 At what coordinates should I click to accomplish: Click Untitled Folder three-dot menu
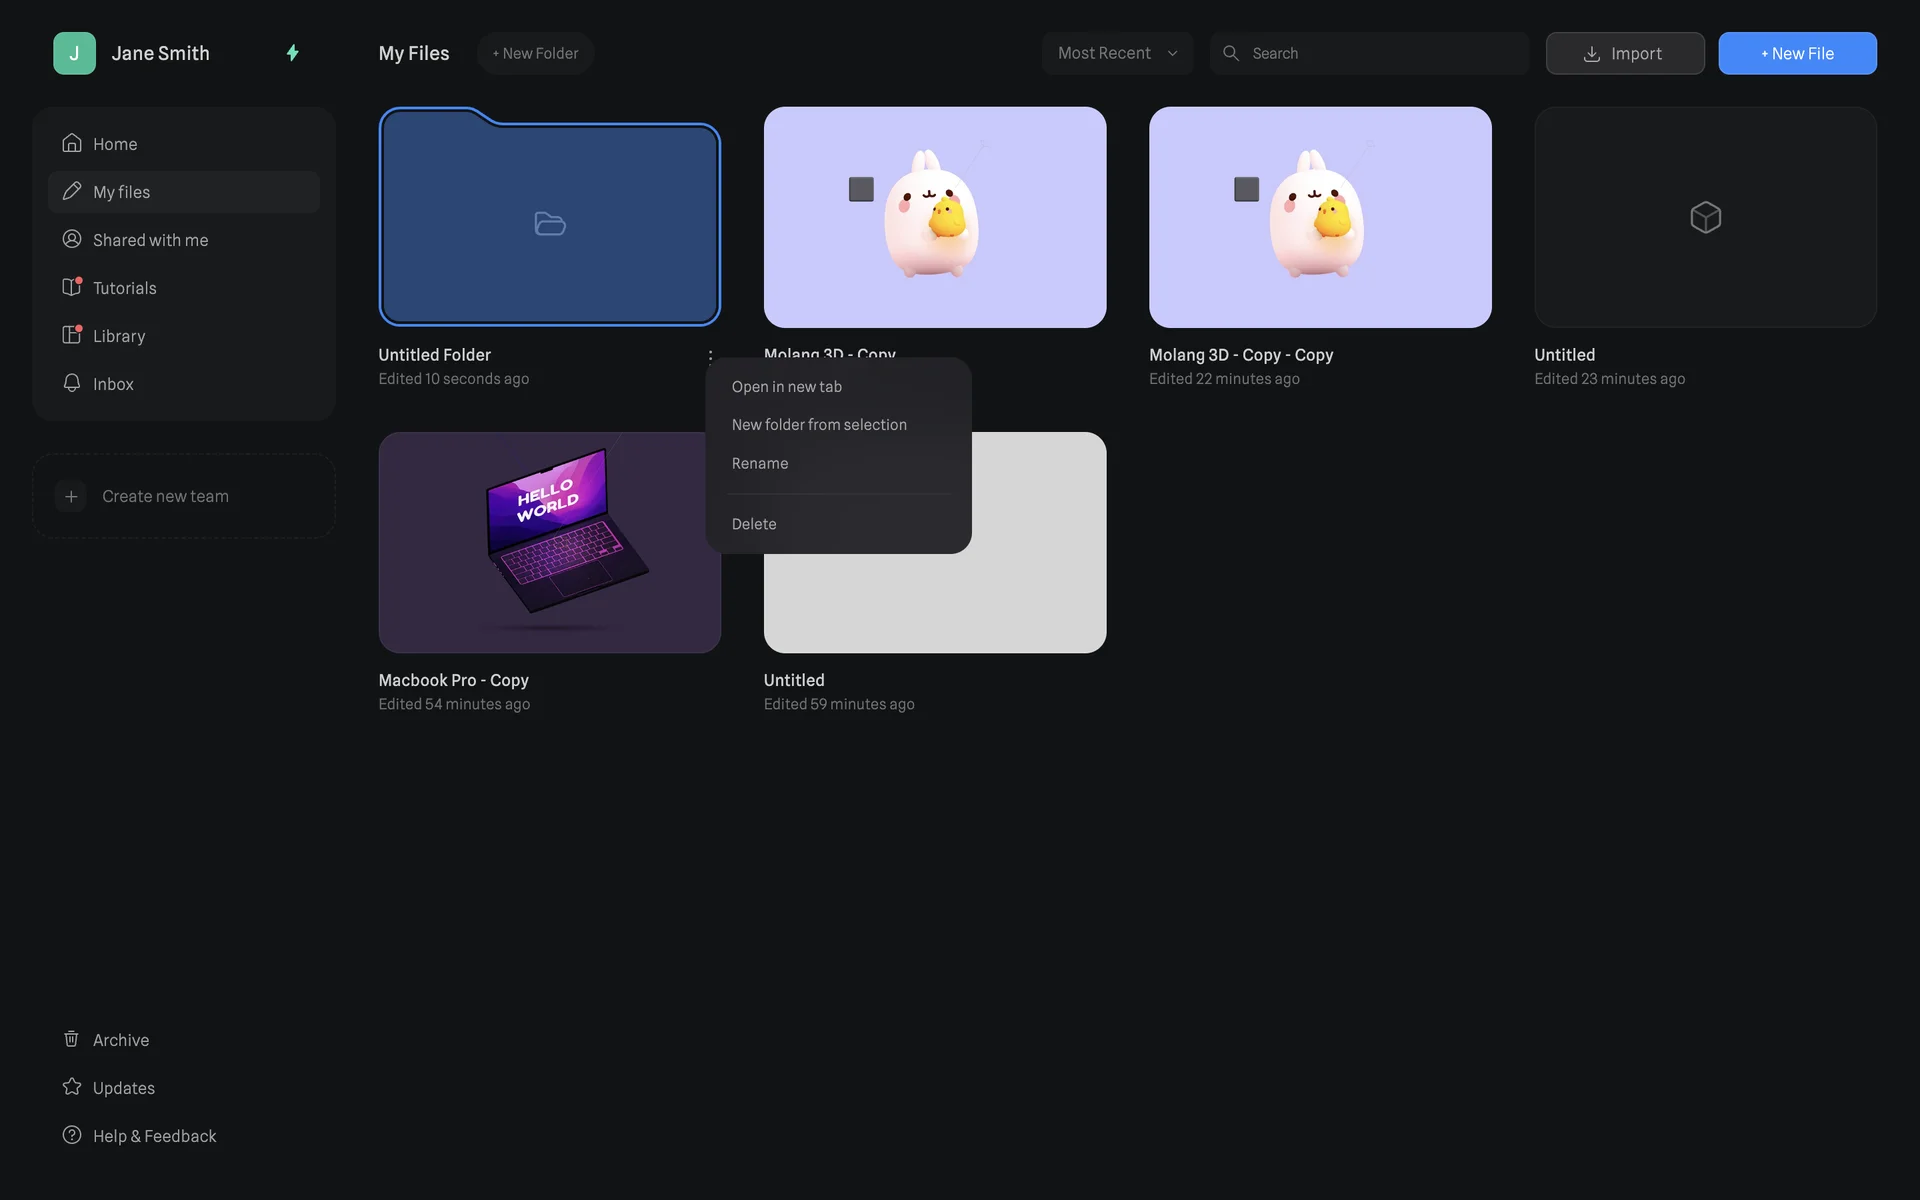point(710,356)
